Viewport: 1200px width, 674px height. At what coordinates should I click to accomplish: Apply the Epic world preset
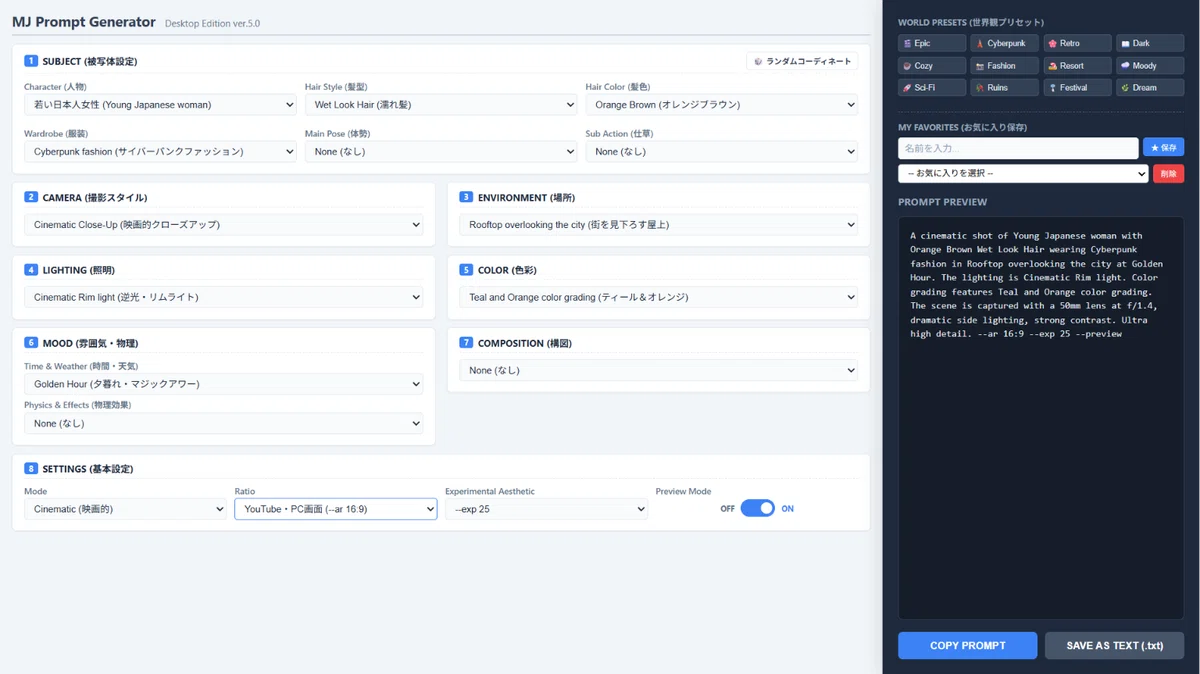pos(932,43)
